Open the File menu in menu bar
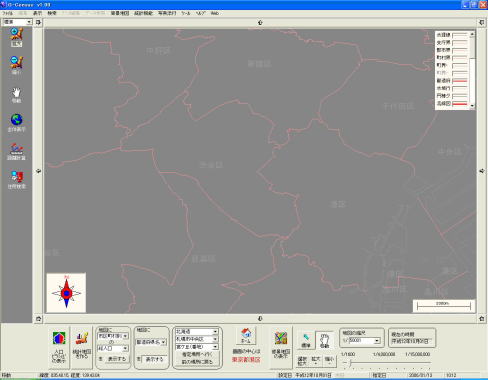The width and height of the screenshot is (488, 380). (7, 13)
